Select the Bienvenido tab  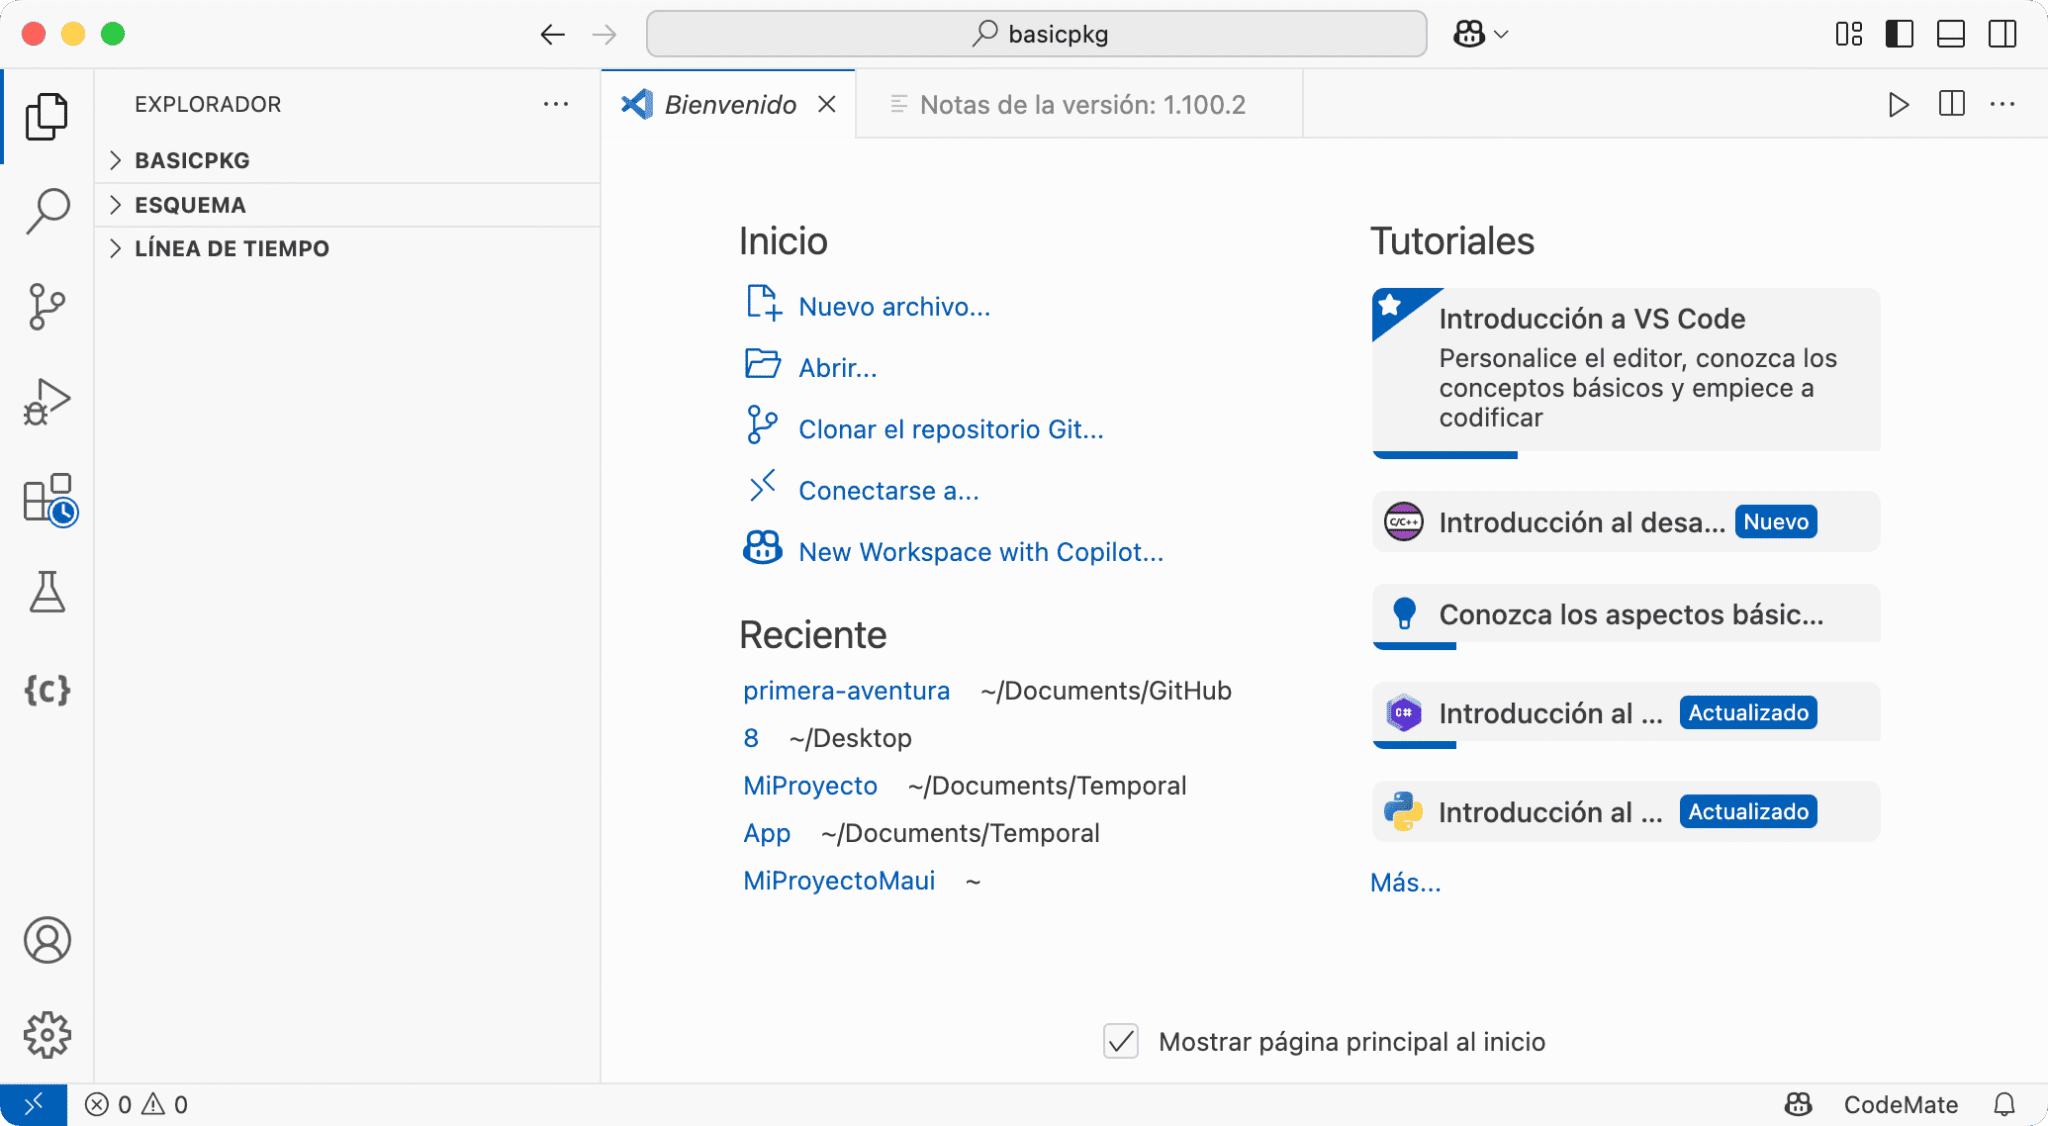point(730,103)
